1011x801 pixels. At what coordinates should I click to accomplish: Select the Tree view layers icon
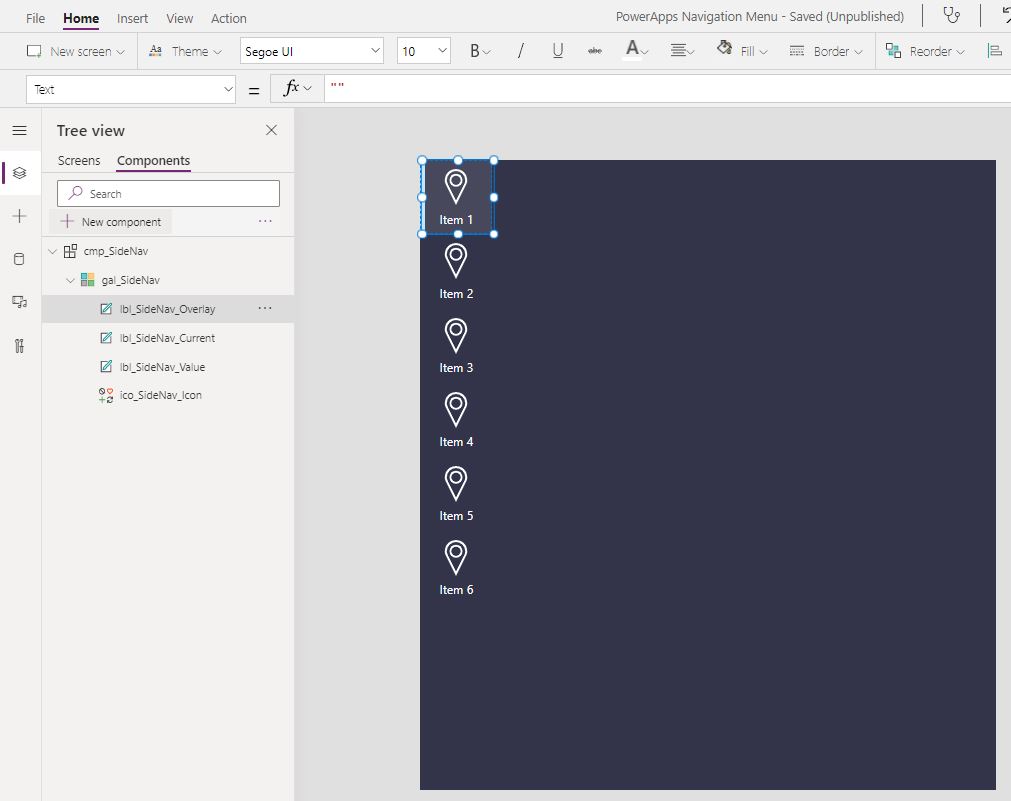19,173
